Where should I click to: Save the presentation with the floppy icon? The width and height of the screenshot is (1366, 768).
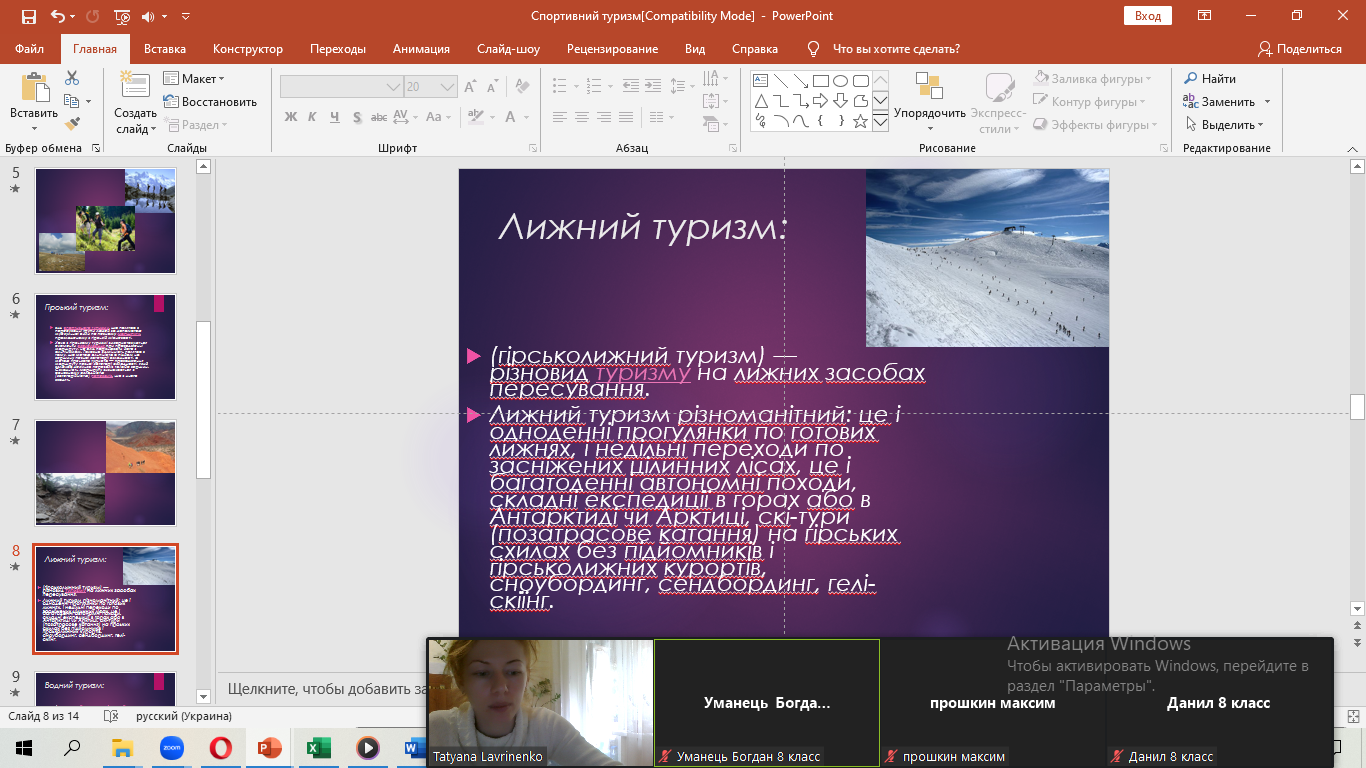(28, 16)
